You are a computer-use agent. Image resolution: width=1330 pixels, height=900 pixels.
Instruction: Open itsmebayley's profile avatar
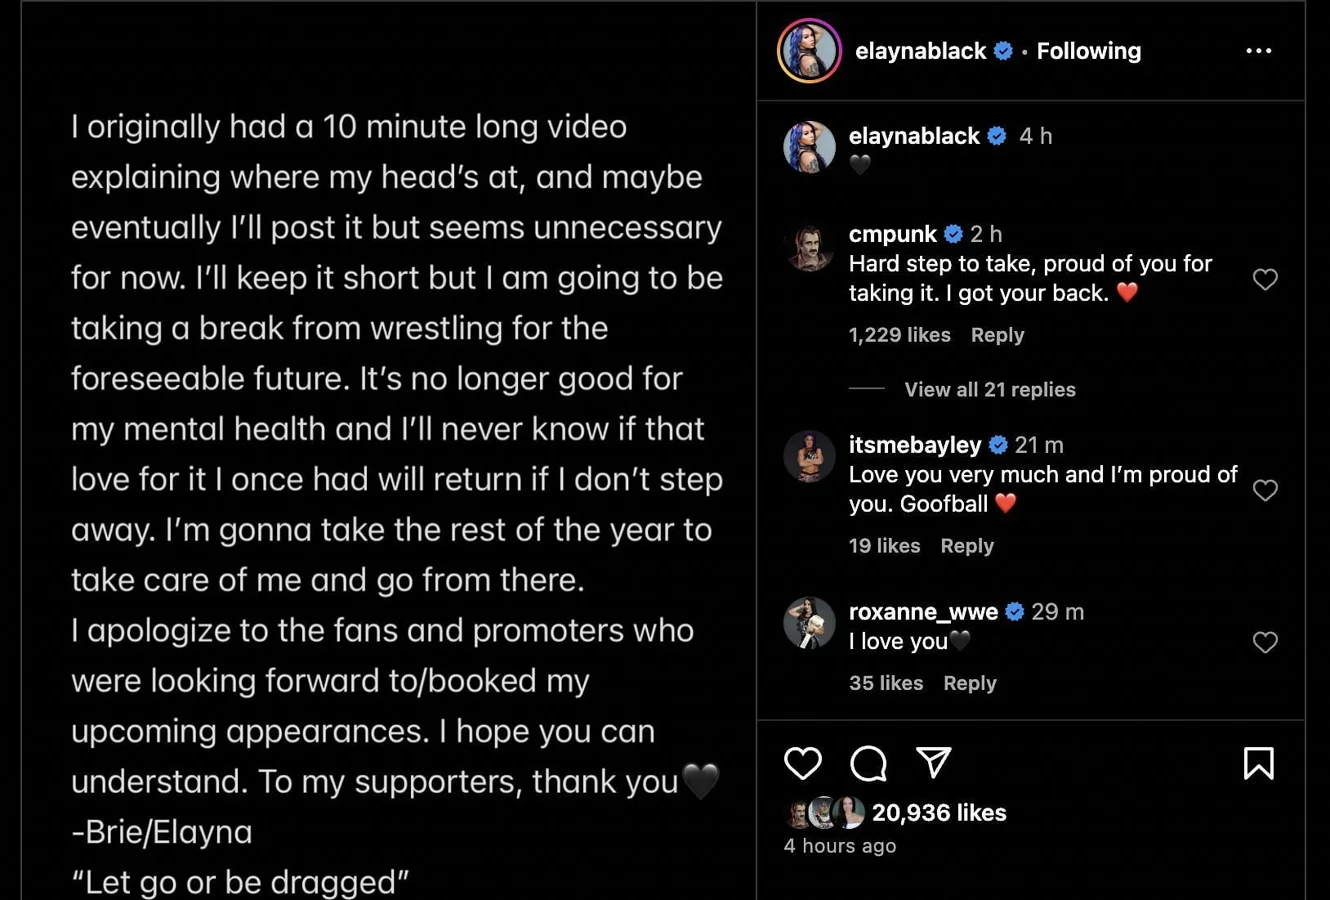click(809, 457)
